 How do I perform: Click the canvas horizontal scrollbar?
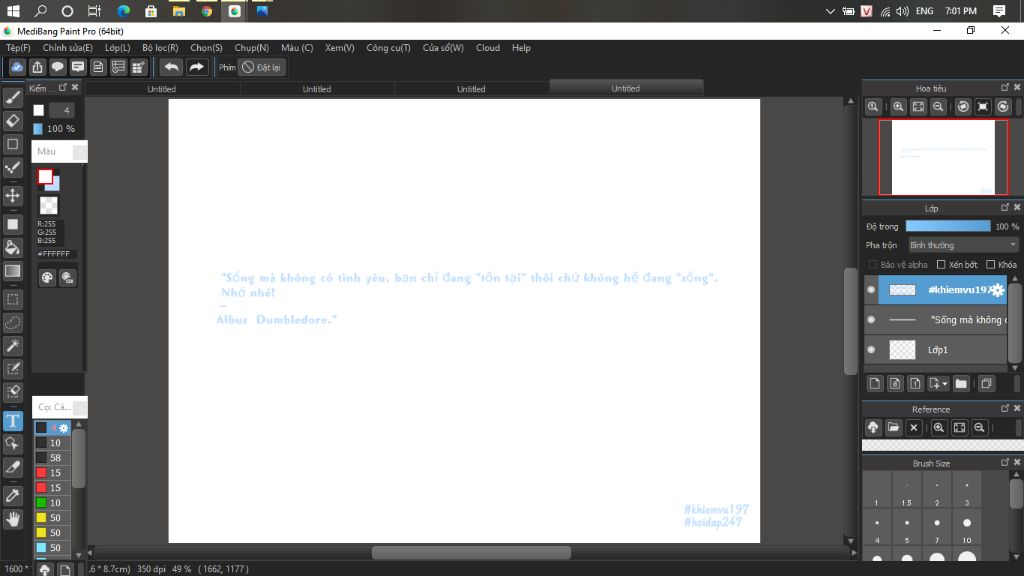[x=471, y=552]
